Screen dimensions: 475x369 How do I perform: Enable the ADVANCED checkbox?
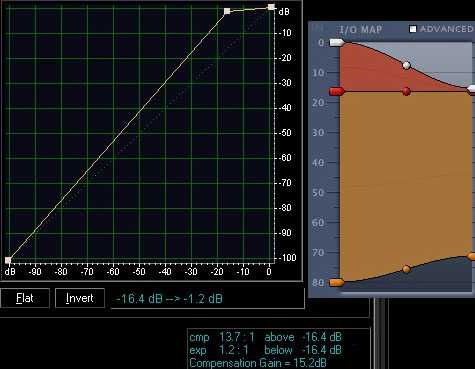point(413,29)
